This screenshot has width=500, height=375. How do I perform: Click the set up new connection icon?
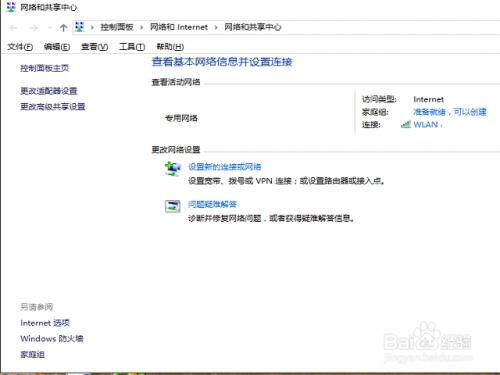[173, 168]
